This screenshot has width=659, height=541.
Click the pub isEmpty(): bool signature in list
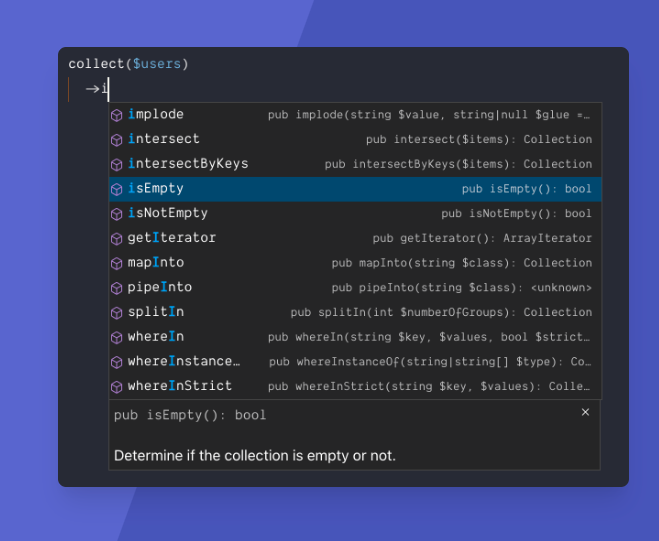(x=527, y=189)
